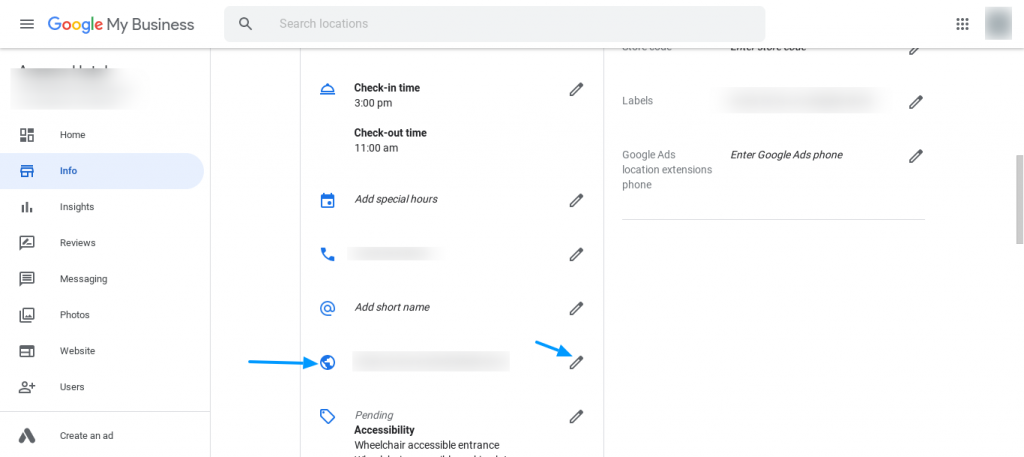Click Wheelchair accessible entrance text
Screen dimensions: 1024x457
426,445
